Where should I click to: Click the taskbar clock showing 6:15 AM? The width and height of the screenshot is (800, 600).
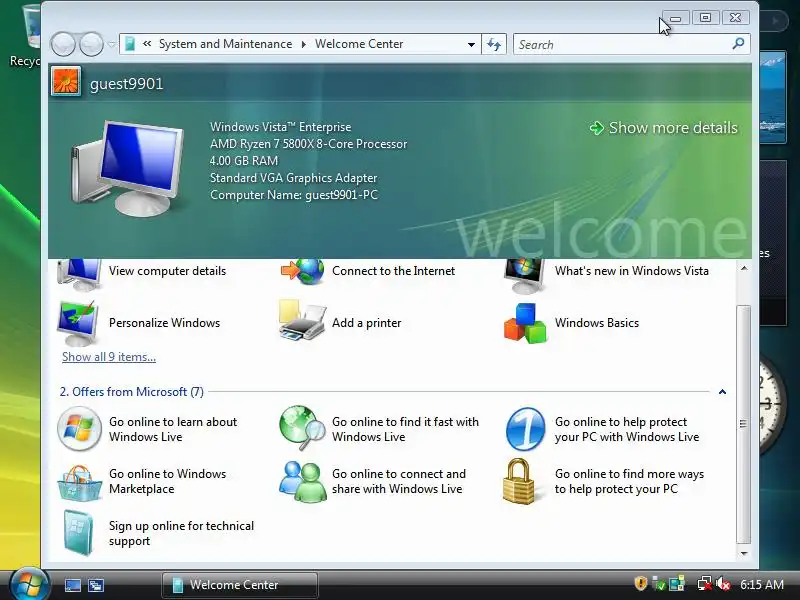[x=762, y=584]
